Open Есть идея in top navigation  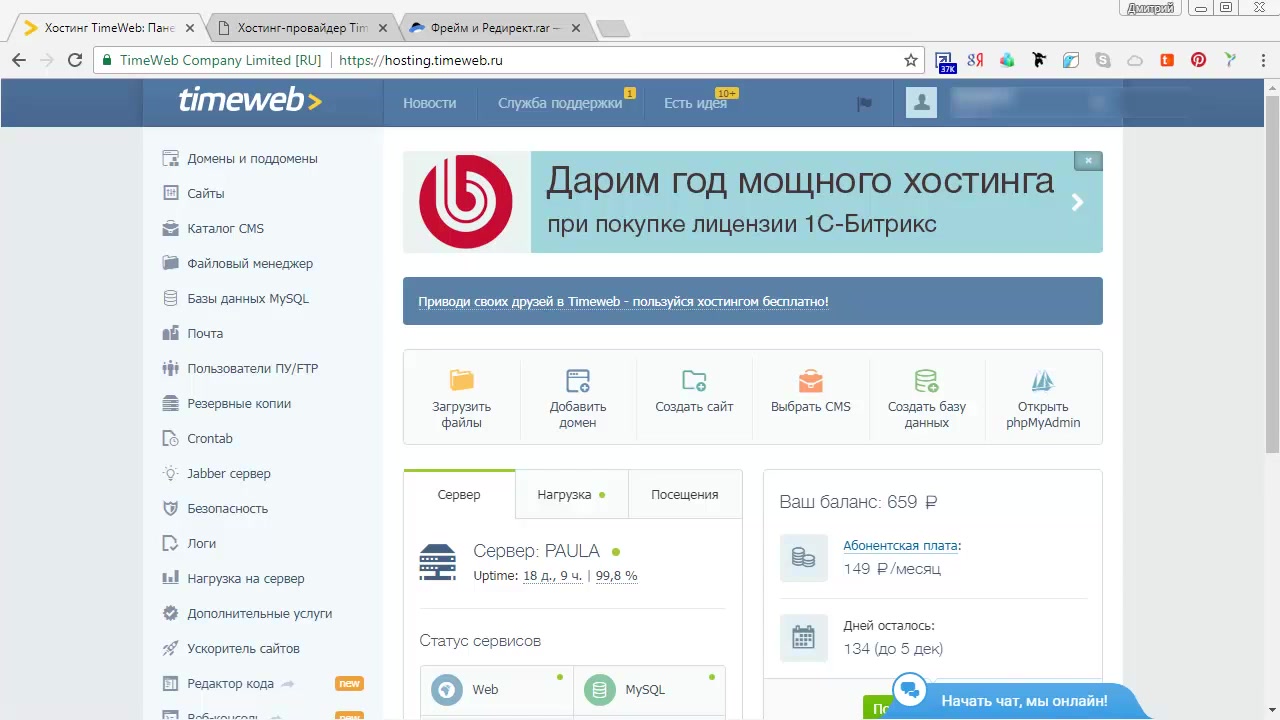pos(695,103)
